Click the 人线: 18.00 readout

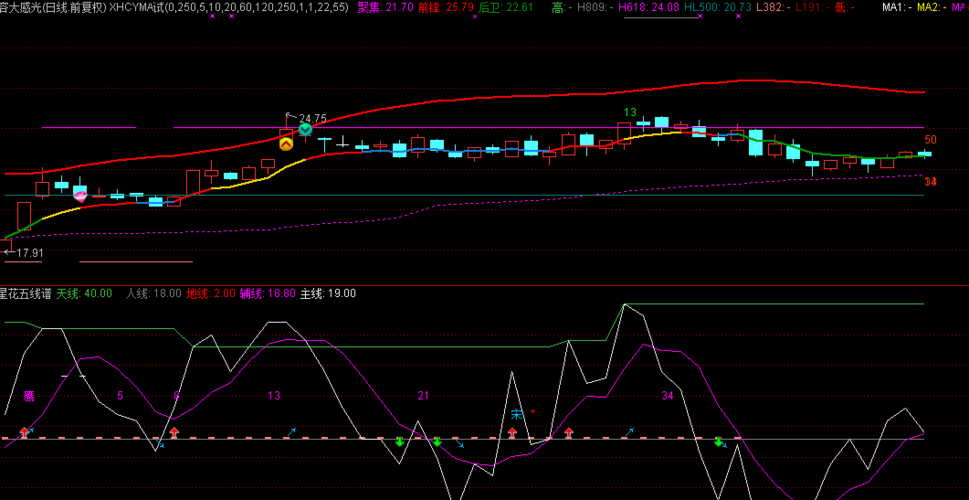click(154, 294)
